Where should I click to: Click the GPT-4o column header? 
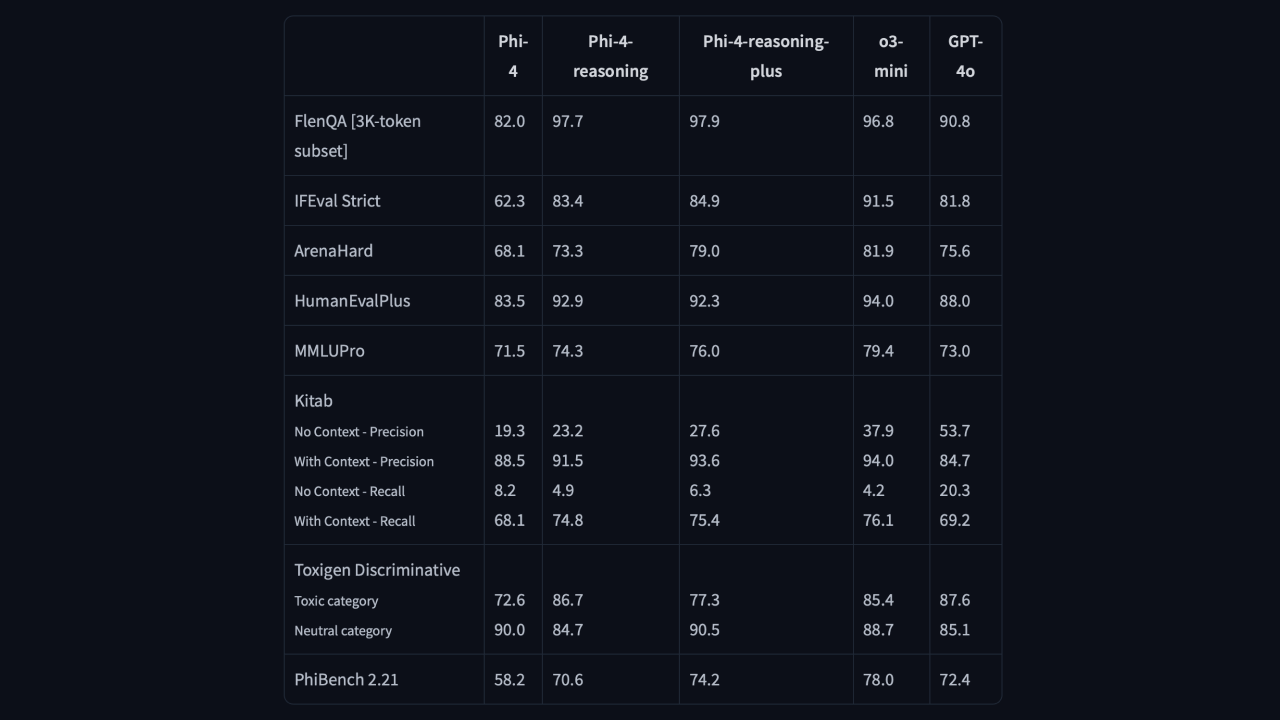965,56
